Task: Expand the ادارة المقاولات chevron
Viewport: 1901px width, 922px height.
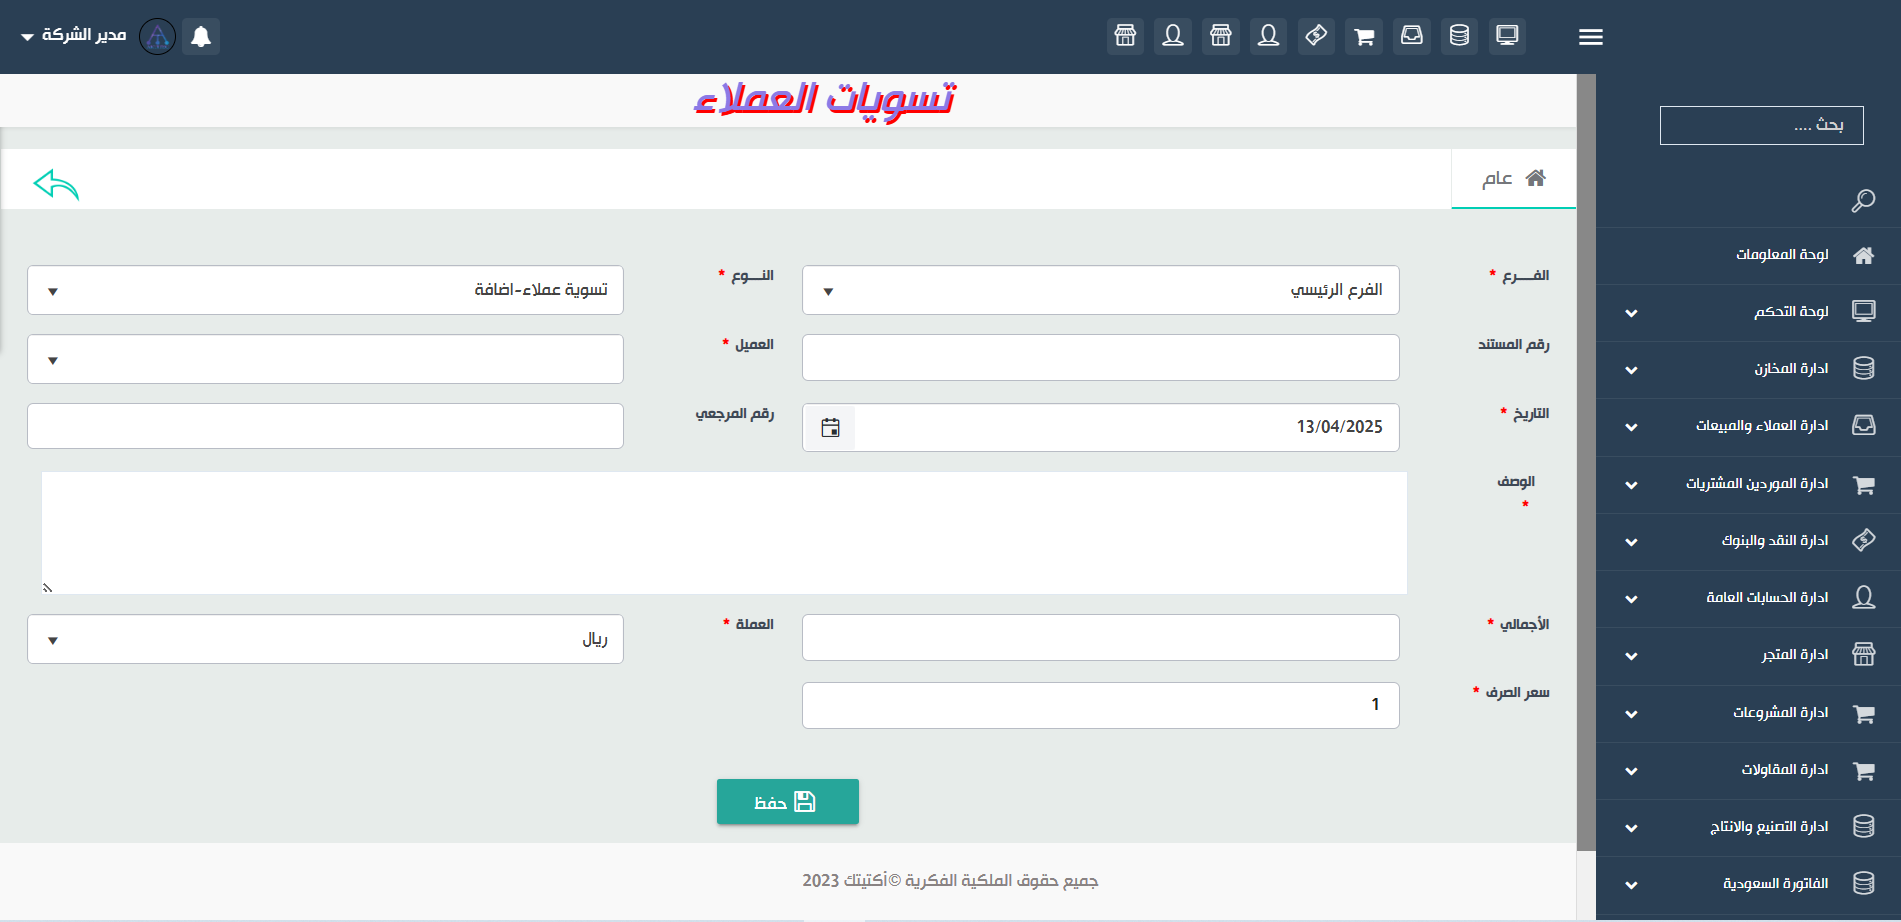Action: (x=1631, y=771)
